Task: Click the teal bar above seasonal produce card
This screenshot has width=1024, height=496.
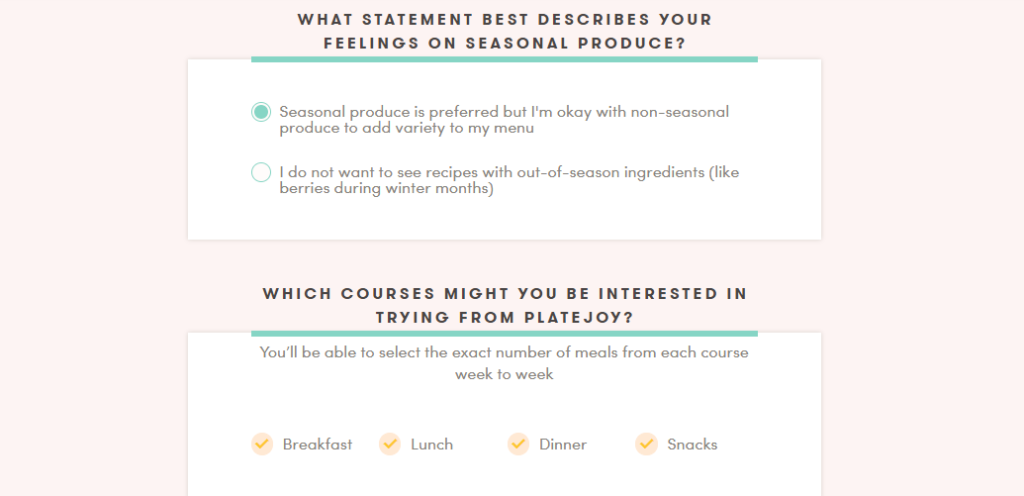Action: click(504, 59)
